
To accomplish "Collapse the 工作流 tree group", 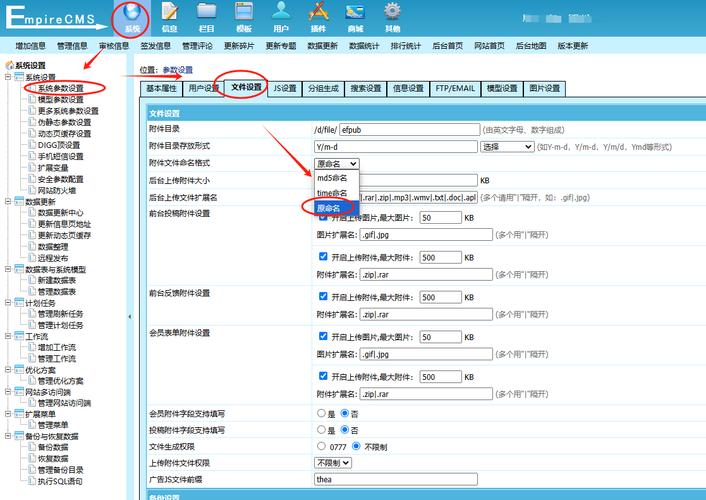I will 8,336.
